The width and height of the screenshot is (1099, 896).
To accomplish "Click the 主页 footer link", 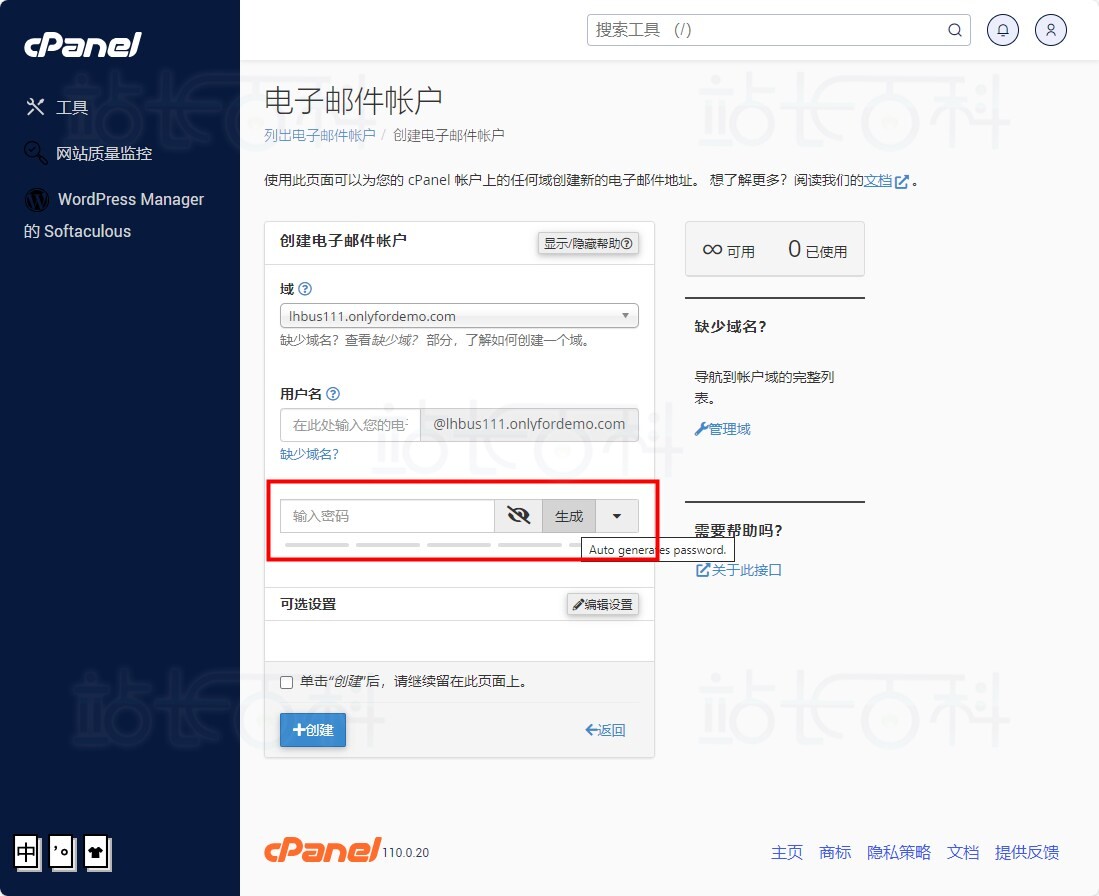I will pos(786,853).
